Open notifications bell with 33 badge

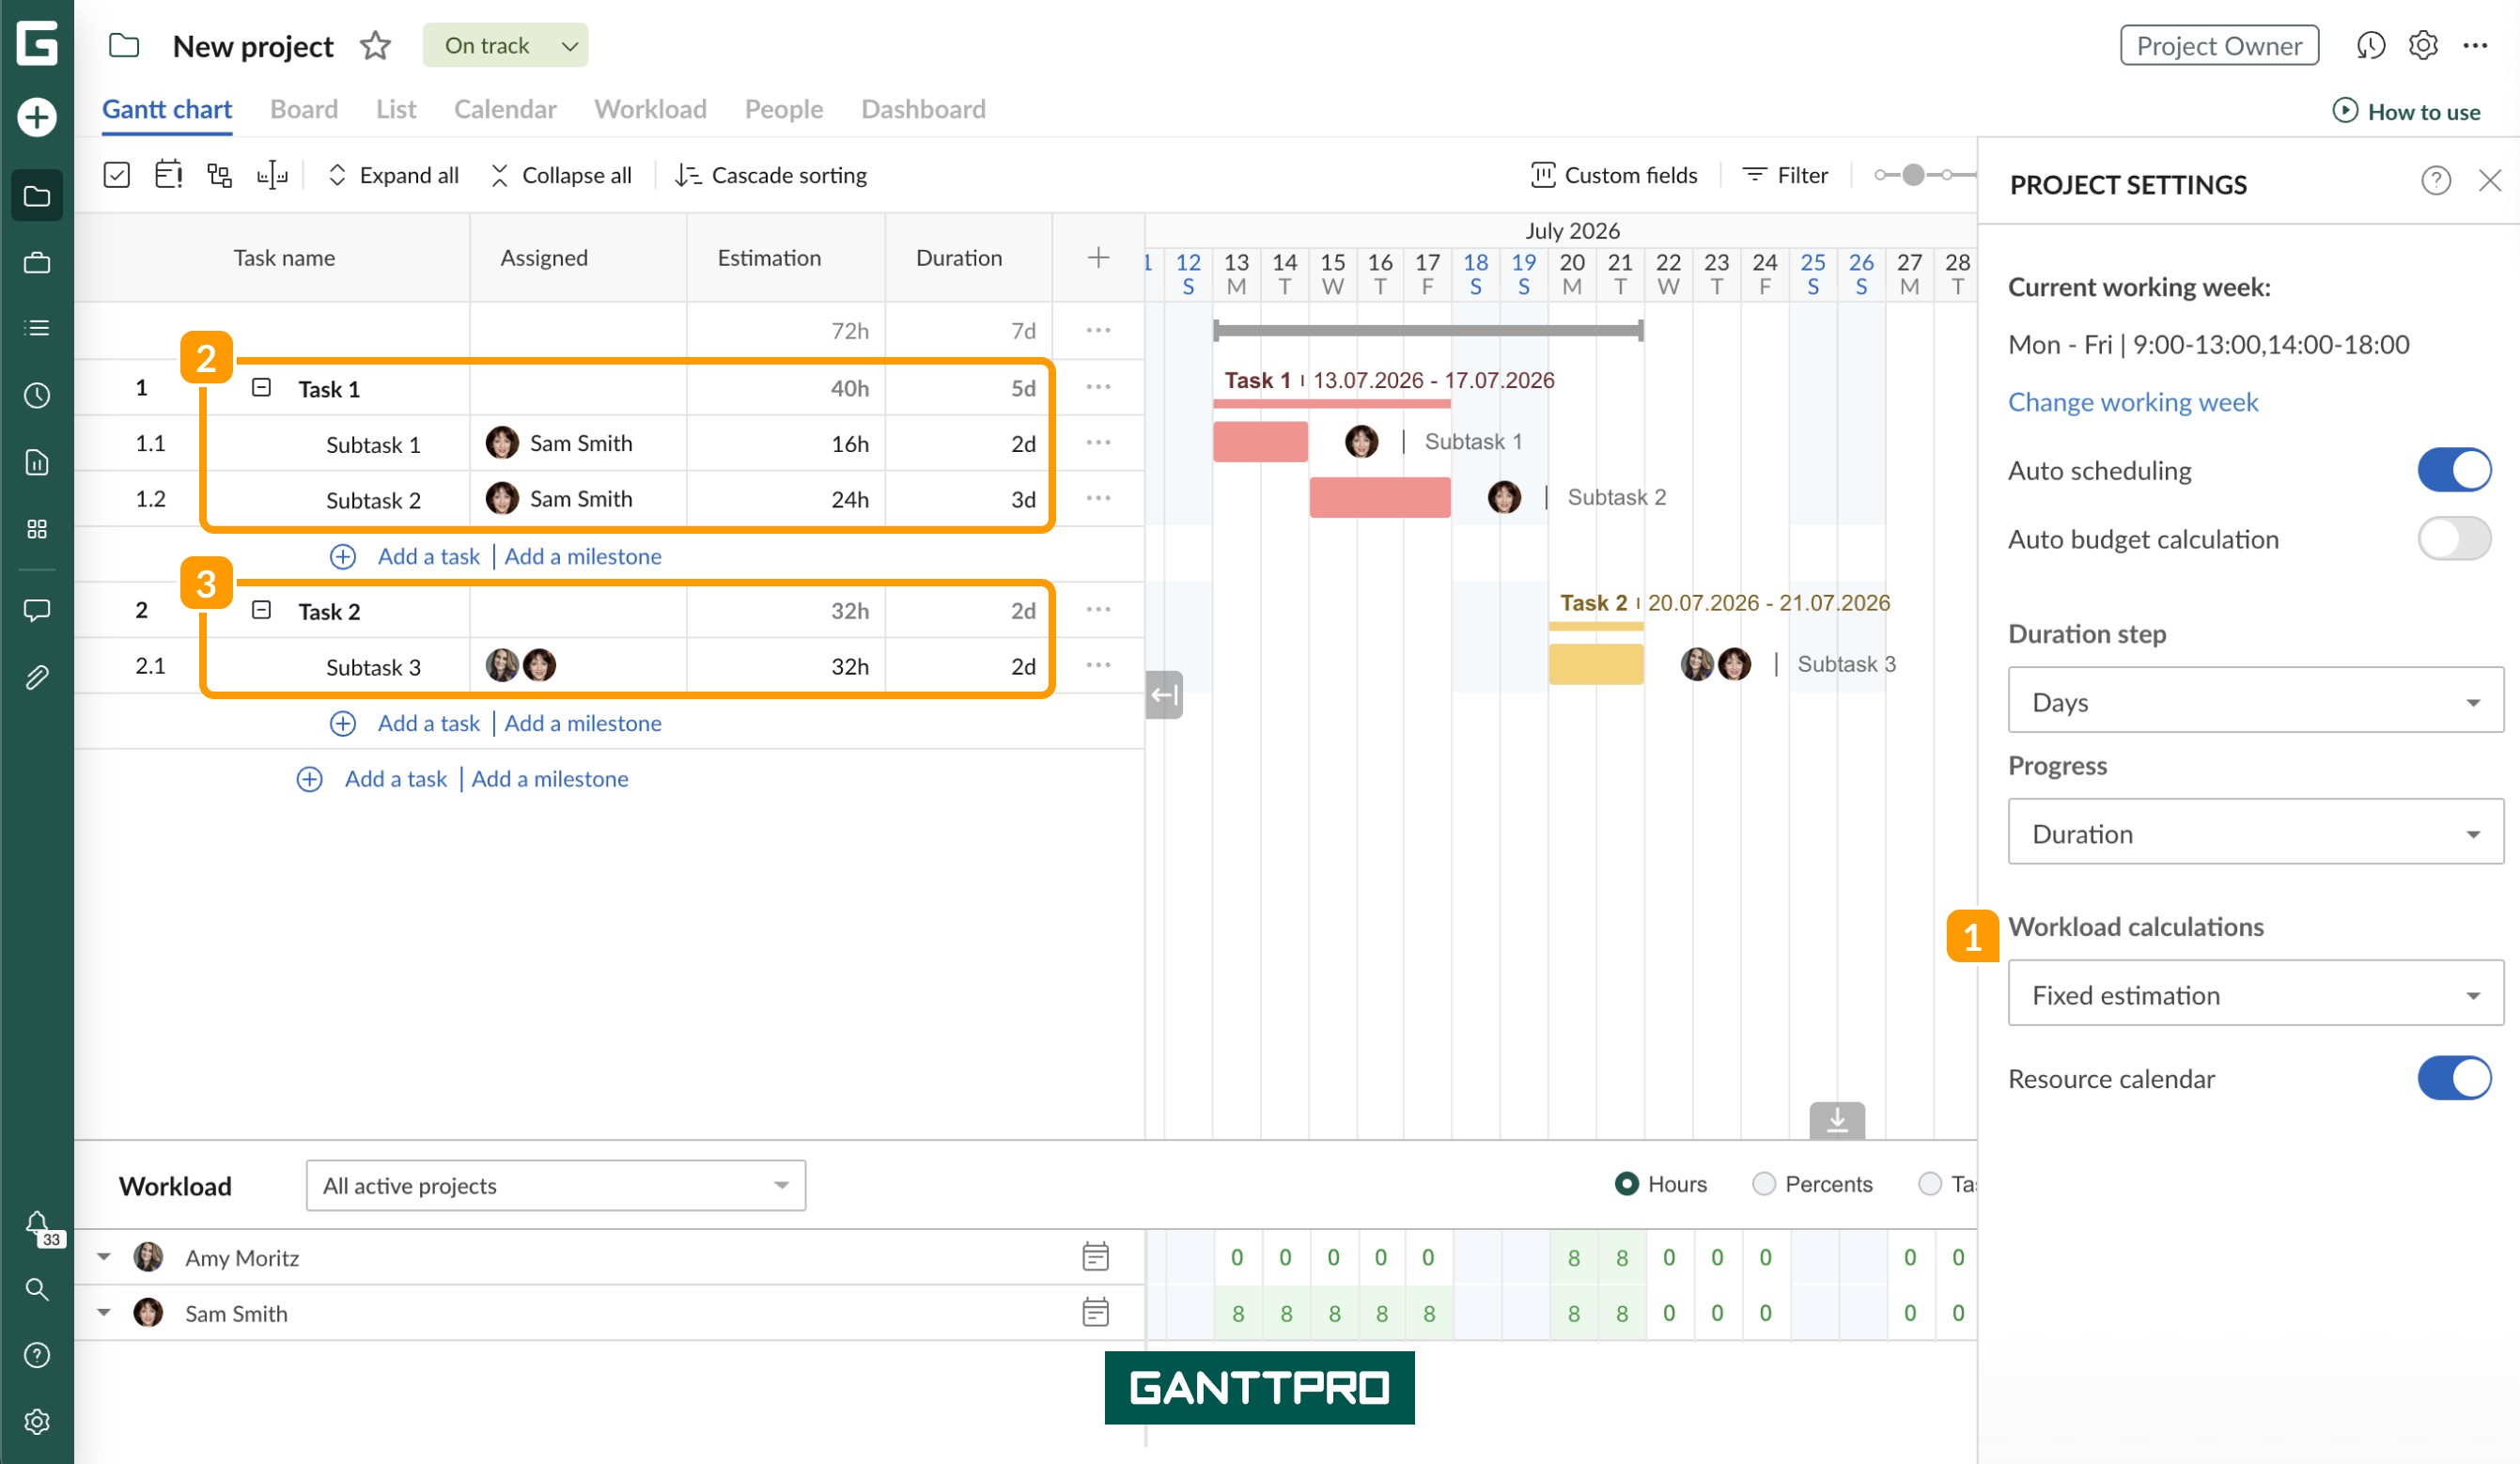41,1229
